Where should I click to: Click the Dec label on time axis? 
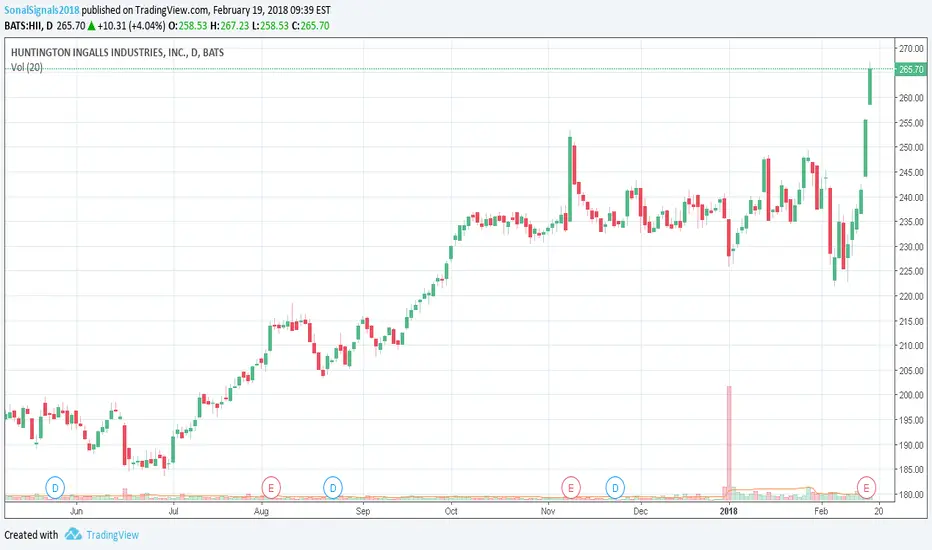(x=640, y=511)
